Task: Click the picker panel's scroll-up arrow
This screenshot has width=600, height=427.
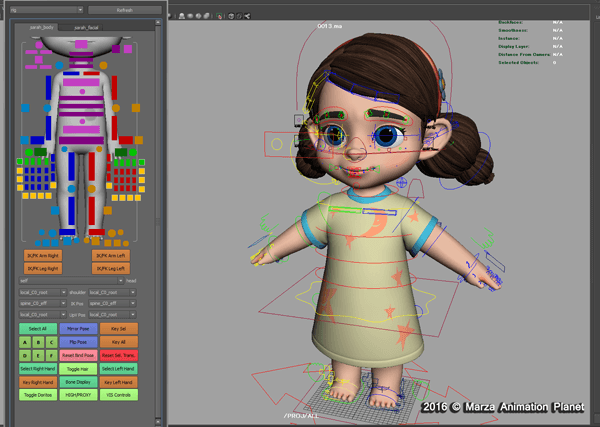Action: 158,23
